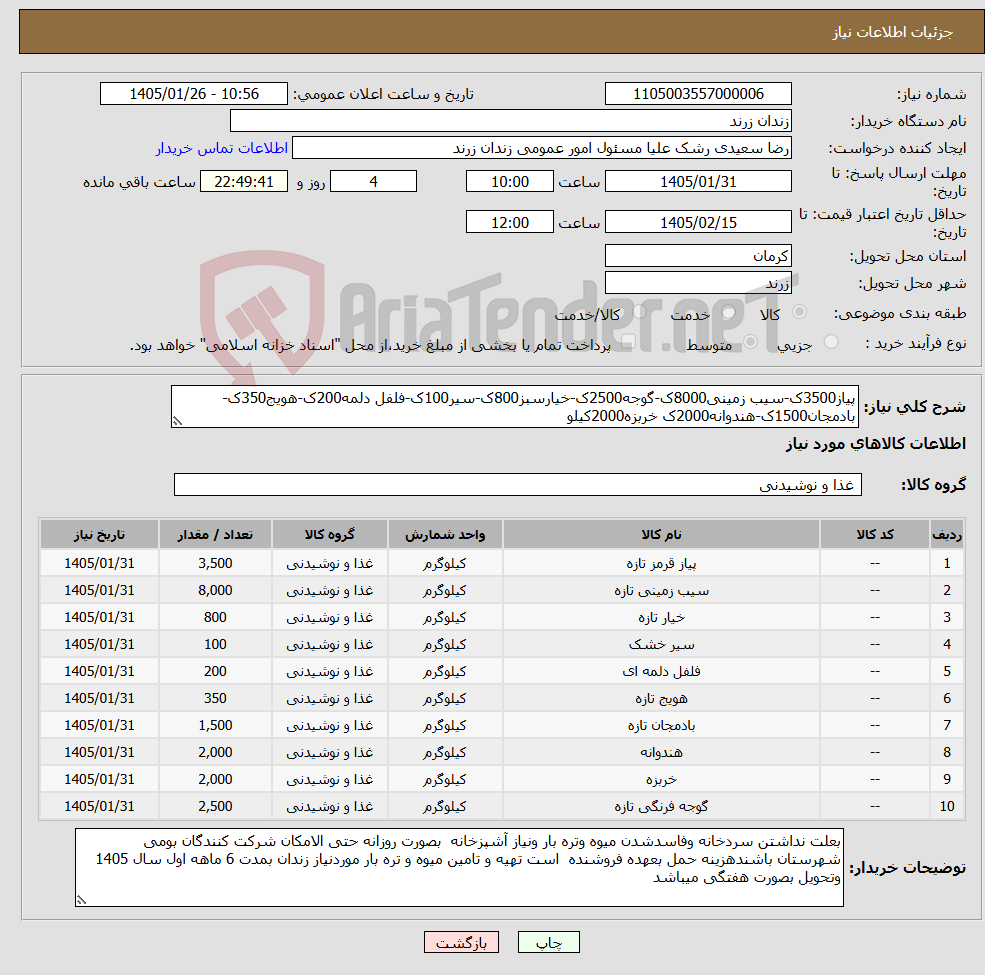This screenshot has width=985, height=975.
Task: Click the response deadline date 1405/01/31 field
Action: pos(698,182)
